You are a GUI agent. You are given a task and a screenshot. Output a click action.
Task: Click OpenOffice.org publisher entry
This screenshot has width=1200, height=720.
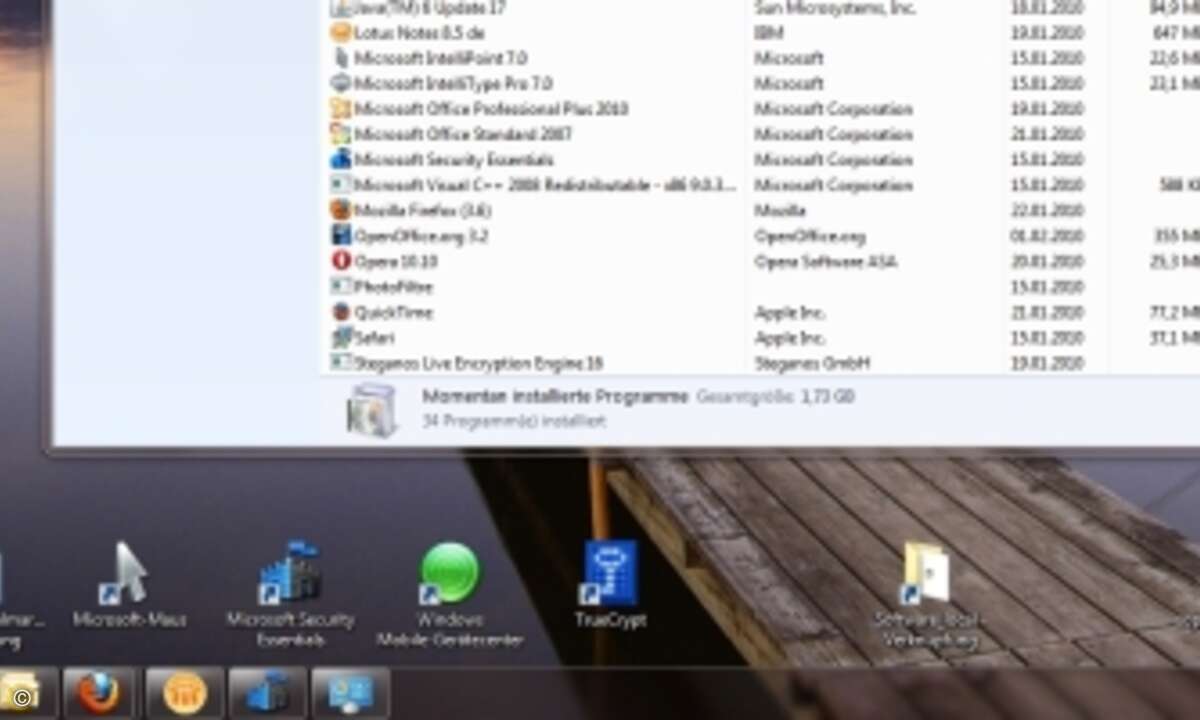tap(810, 236)
